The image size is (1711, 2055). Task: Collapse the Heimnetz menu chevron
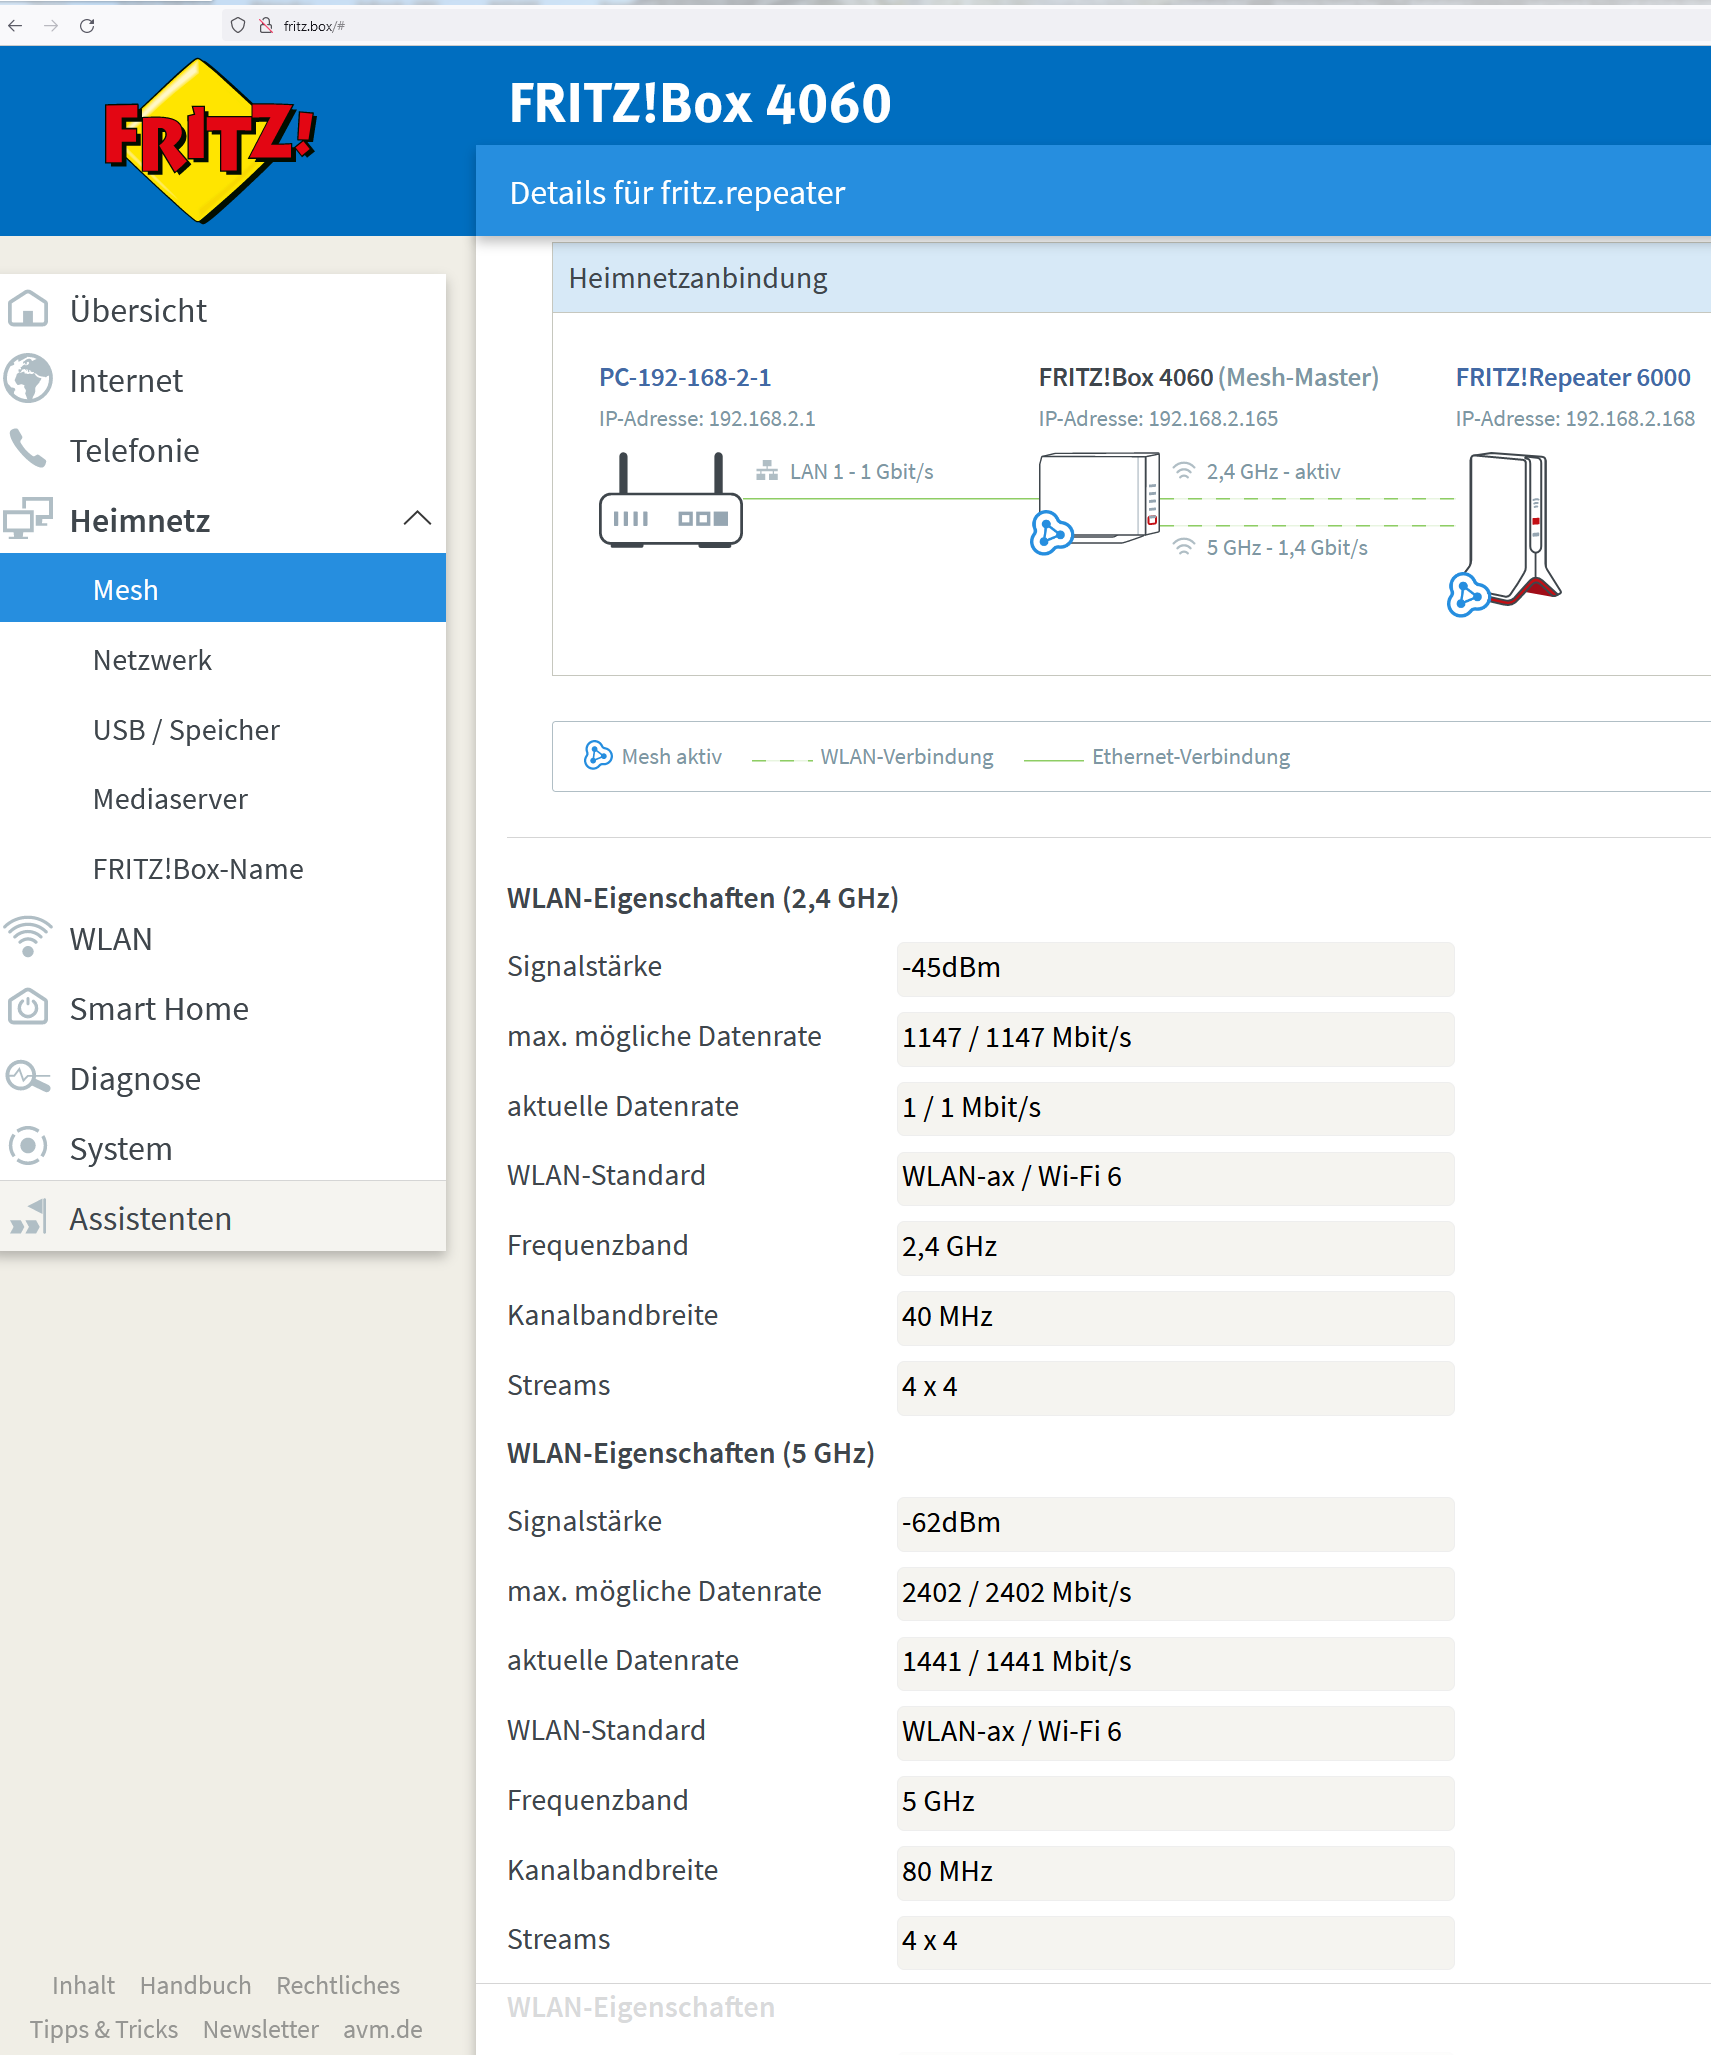click(x=417, y=518)
